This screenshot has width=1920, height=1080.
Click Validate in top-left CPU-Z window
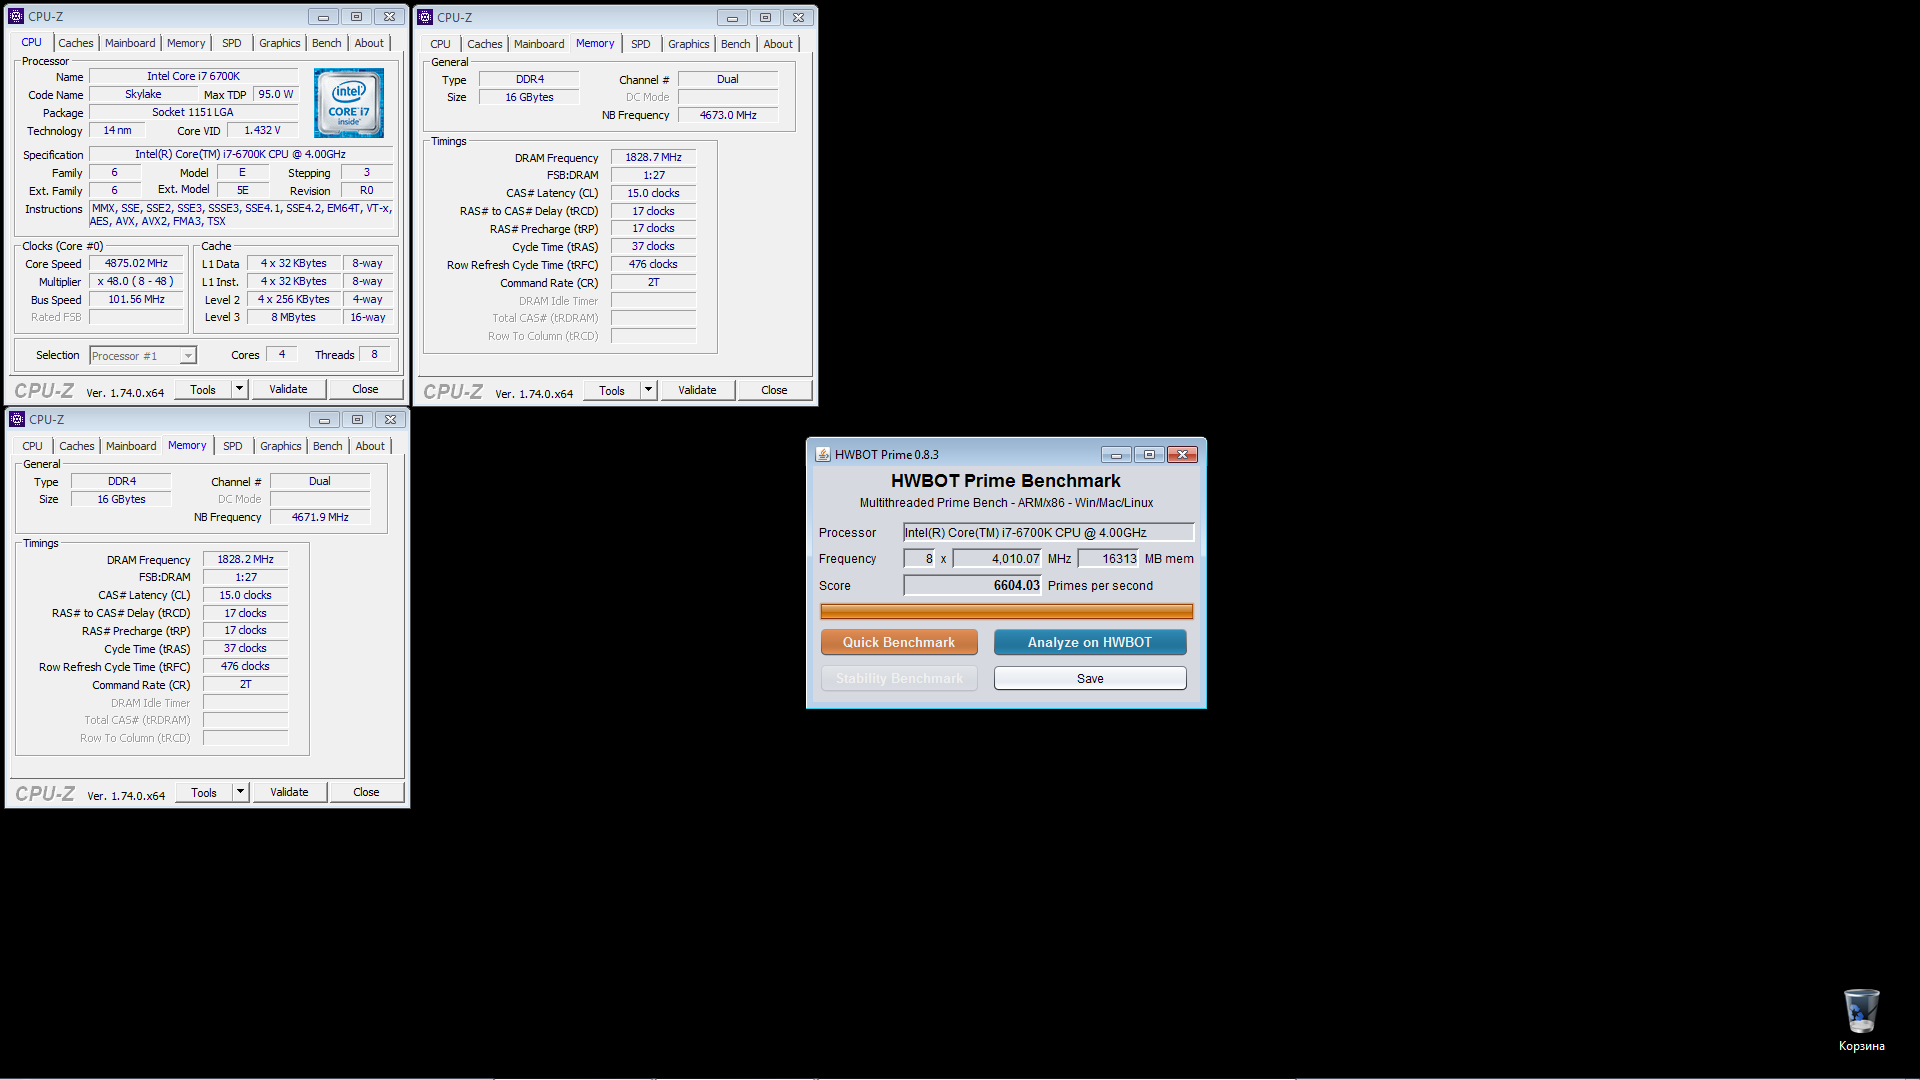click(288, 389)
